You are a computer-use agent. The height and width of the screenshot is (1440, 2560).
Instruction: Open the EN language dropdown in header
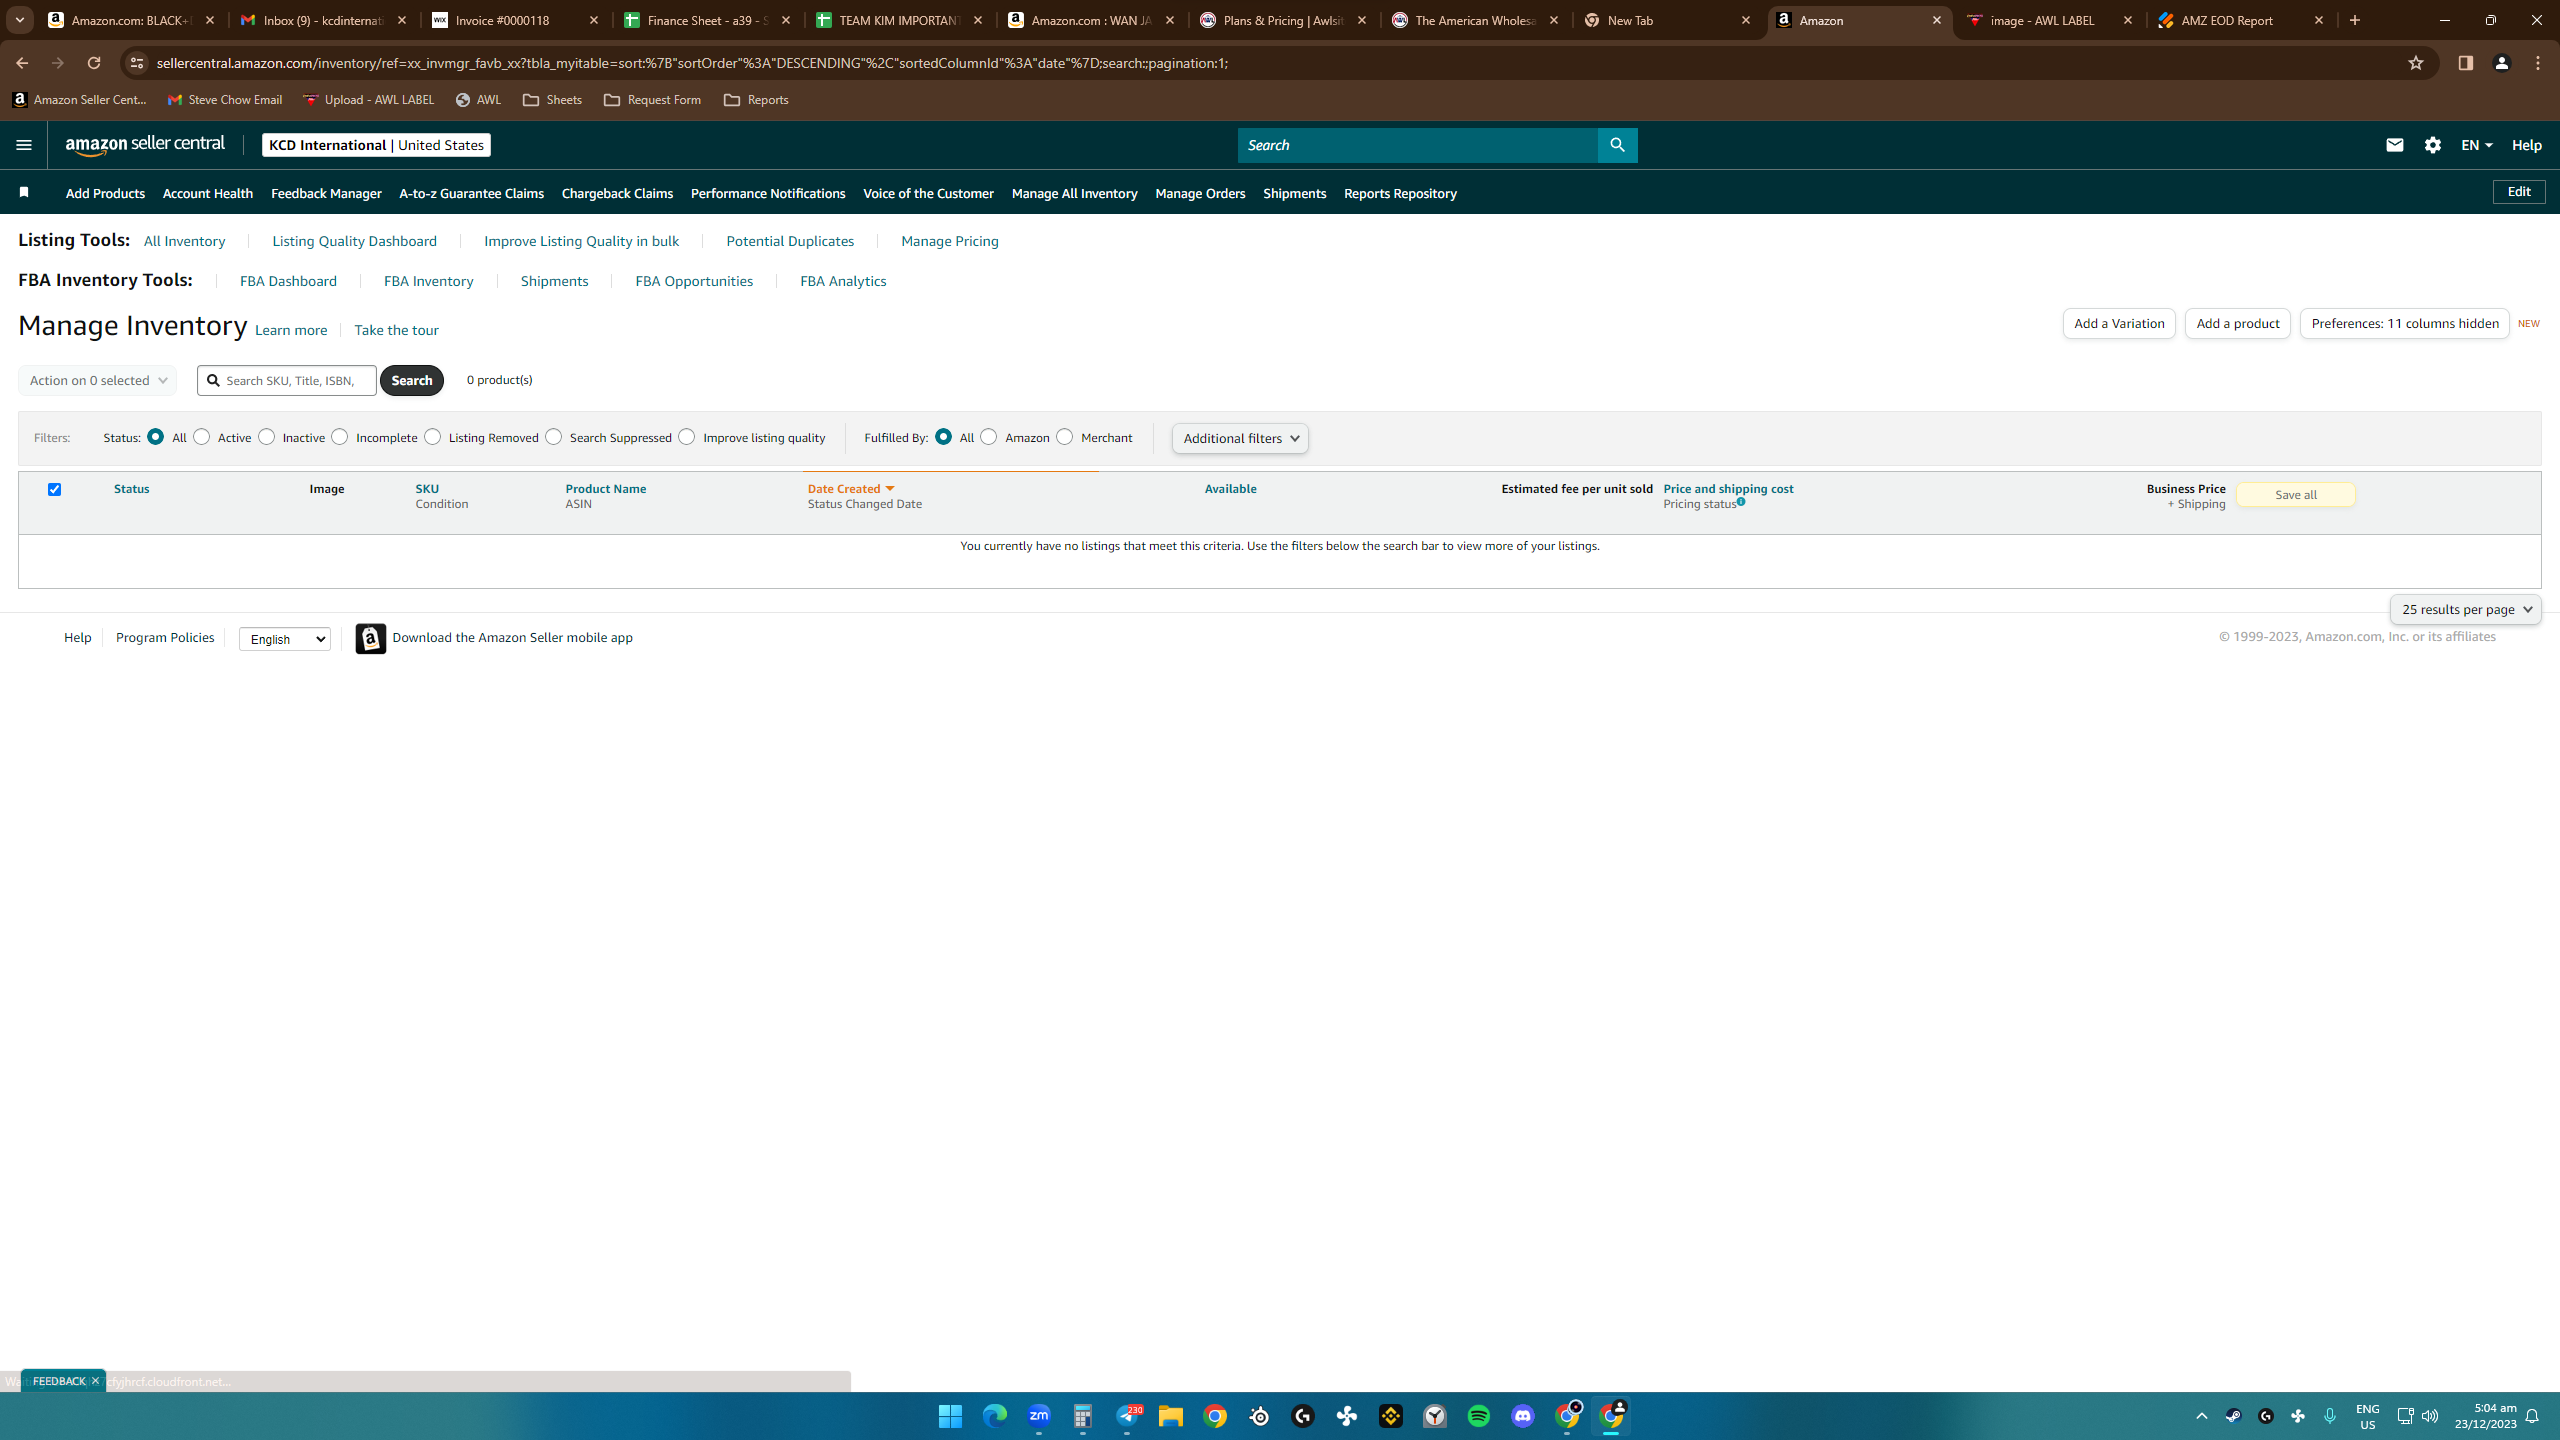click(2476, 145)
